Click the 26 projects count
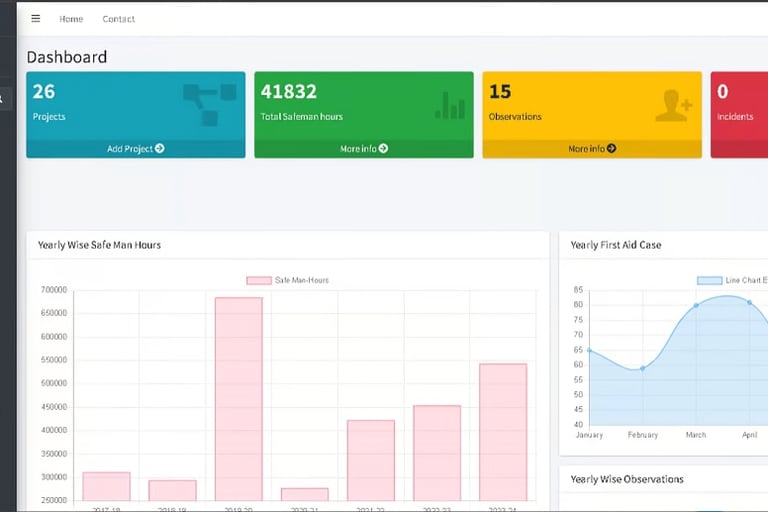This screenshot has height=512, width=768. pyautogui.click(x=44, y=92)
